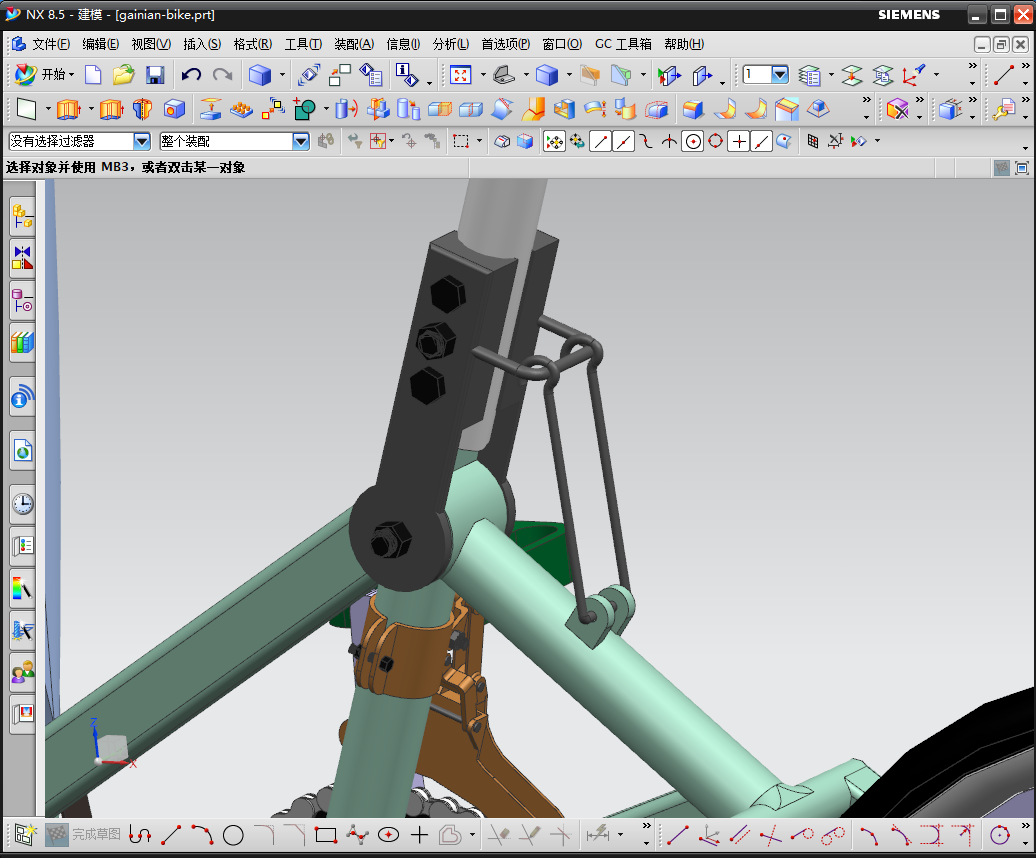Expand dropdown arrow next to Unite icon
1036x858 pixels.
click(x=326, y=109)
